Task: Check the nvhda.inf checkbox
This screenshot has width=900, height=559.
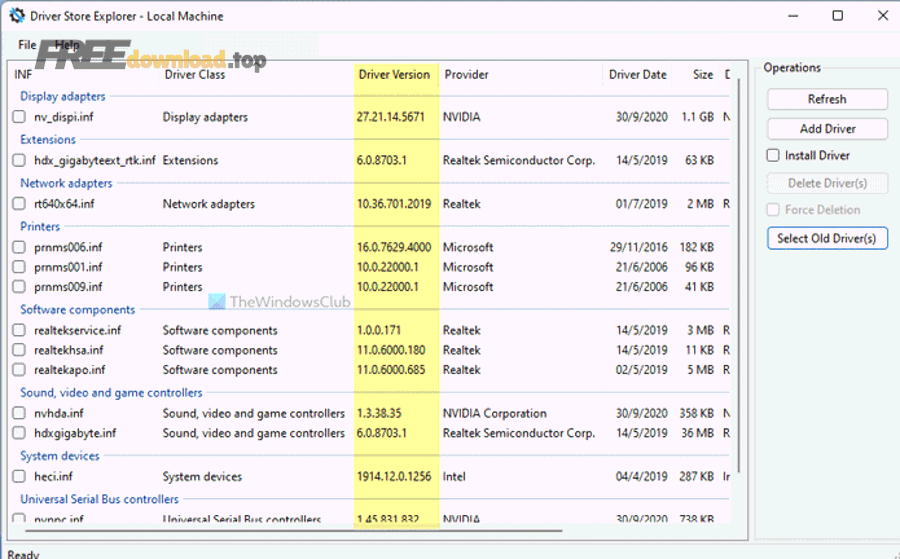Action: click(x=19, y=413)
